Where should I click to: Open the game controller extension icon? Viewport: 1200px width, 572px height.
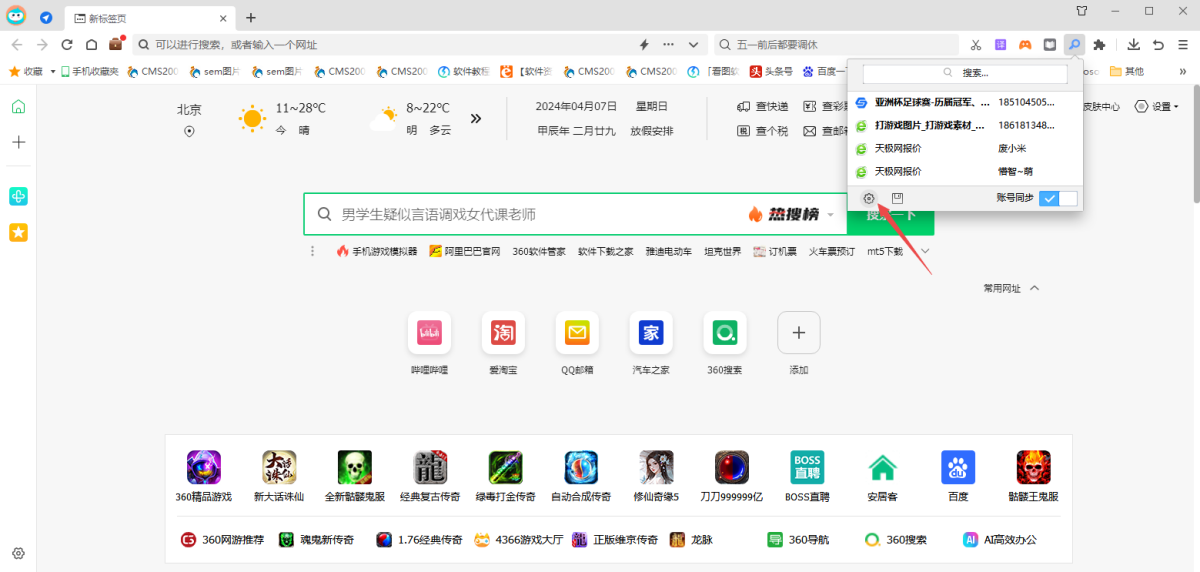pyautogui.click(x=1025, y=45)
